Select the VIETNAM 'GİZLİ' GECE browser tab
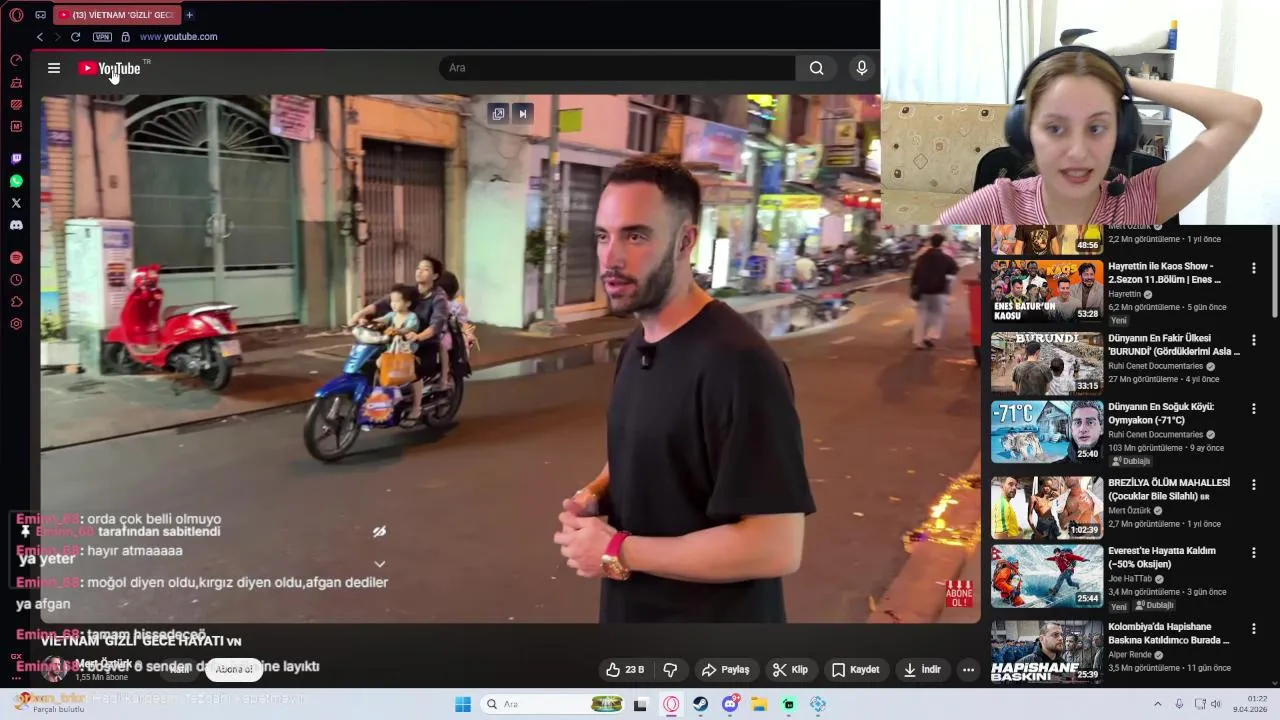 click(x=115, y=15)
